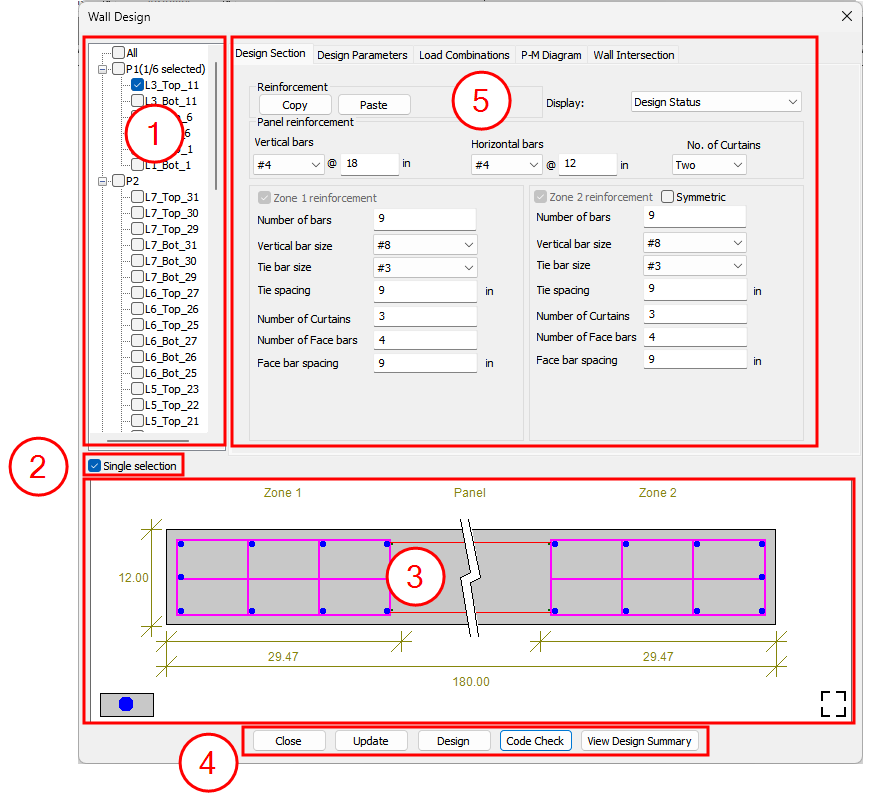Viewport: 870px width, 801px height.
Task: Open the Load Combinations tab
Action: pyautogui.click(x=464, y=55)
